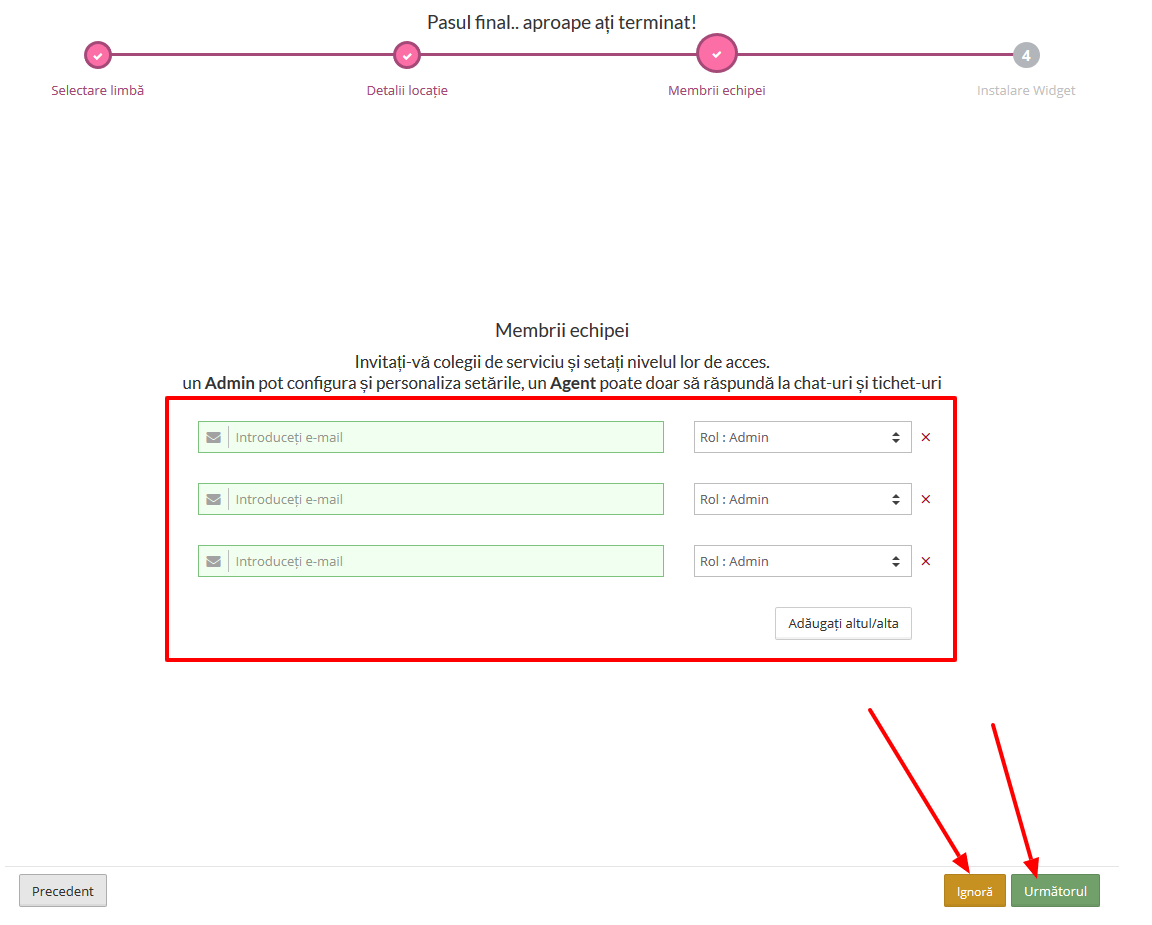Select the Instalare Widget step label
Viewport: 1152px width, 925px height.
pyautogui.click(x=1026, y=90)
